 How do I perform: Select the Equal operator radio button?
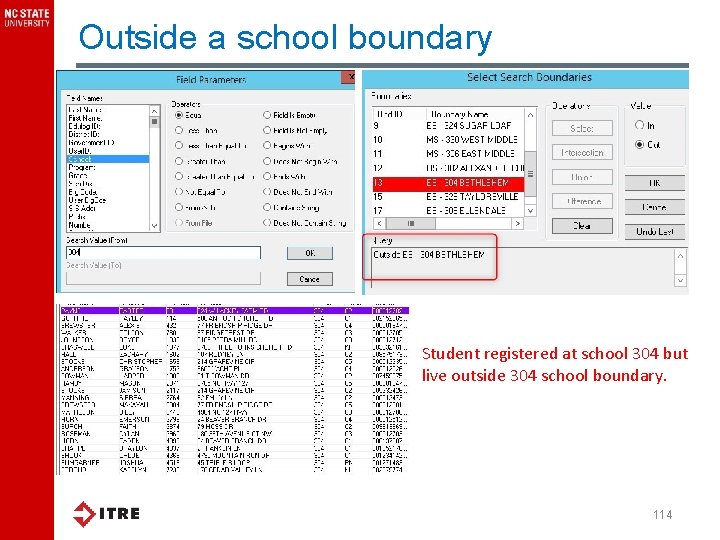click(180, 115)
